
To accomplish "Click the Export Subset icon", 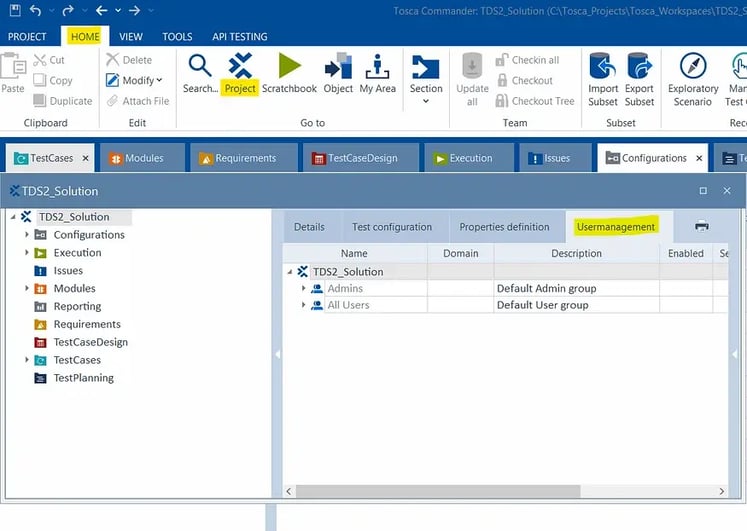I will 640,68.
